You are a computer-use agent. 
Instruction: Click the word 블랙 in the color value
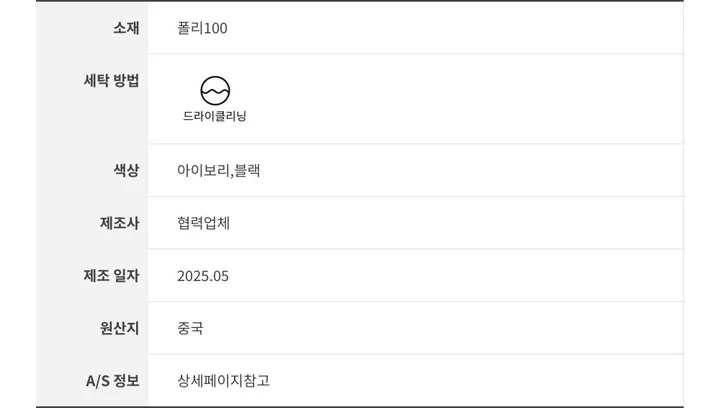[x=247, y=170]
